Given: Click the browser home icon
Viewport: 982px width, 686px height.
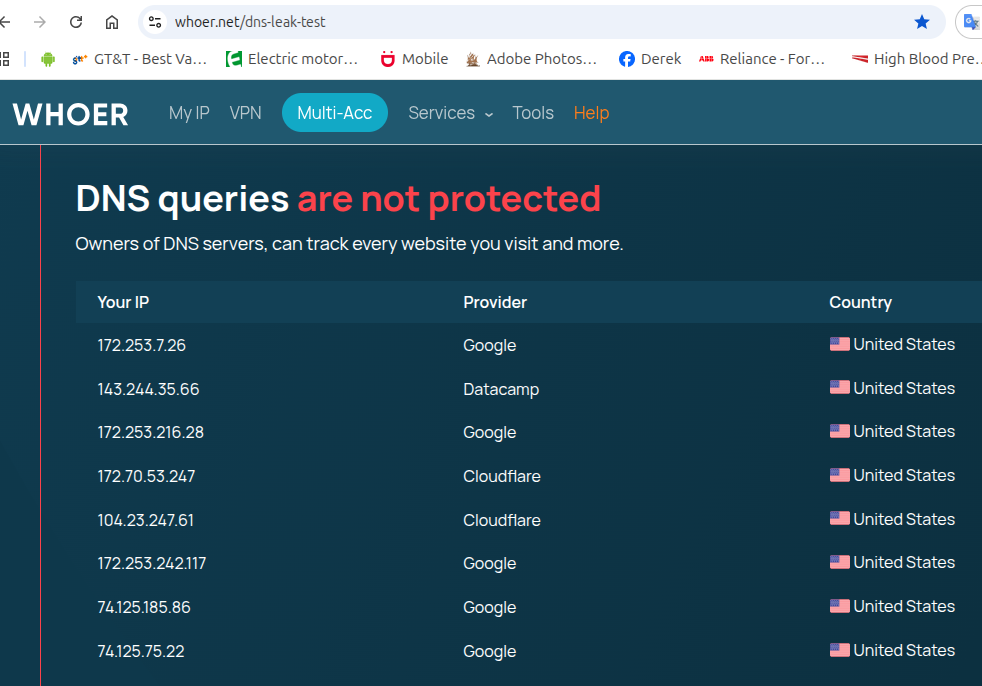Looking at the screenshot, I should (x=112, y=22).
